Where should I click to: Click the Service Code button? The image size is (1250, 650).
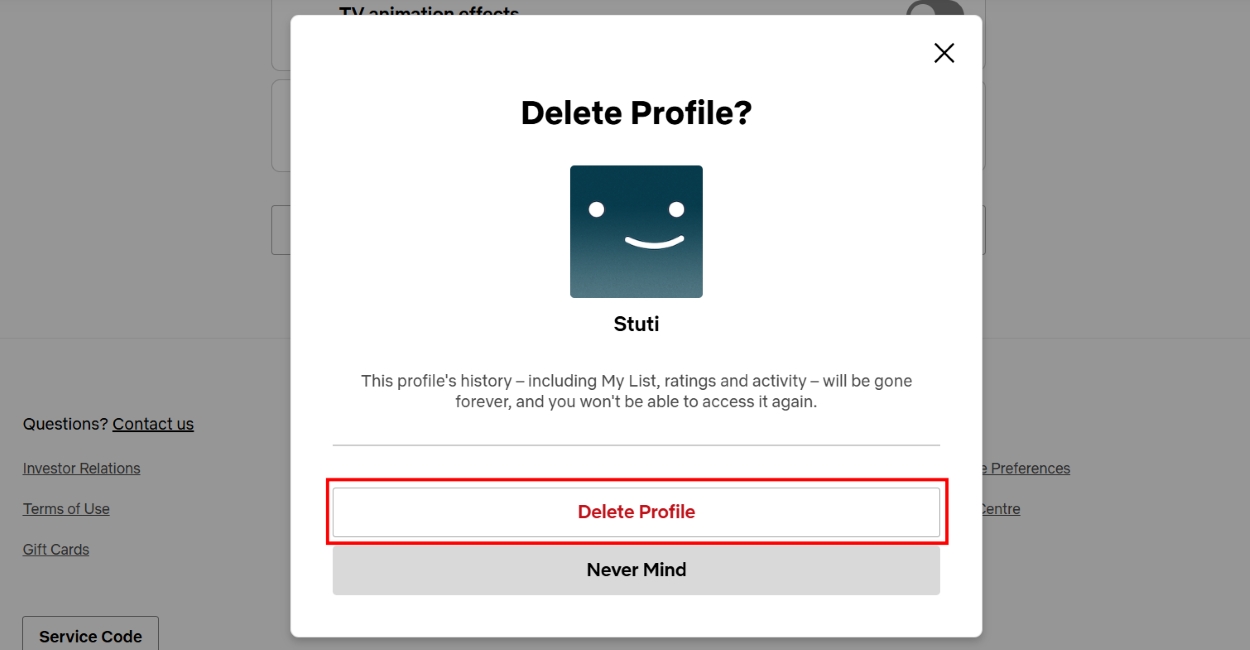(89, 635)
